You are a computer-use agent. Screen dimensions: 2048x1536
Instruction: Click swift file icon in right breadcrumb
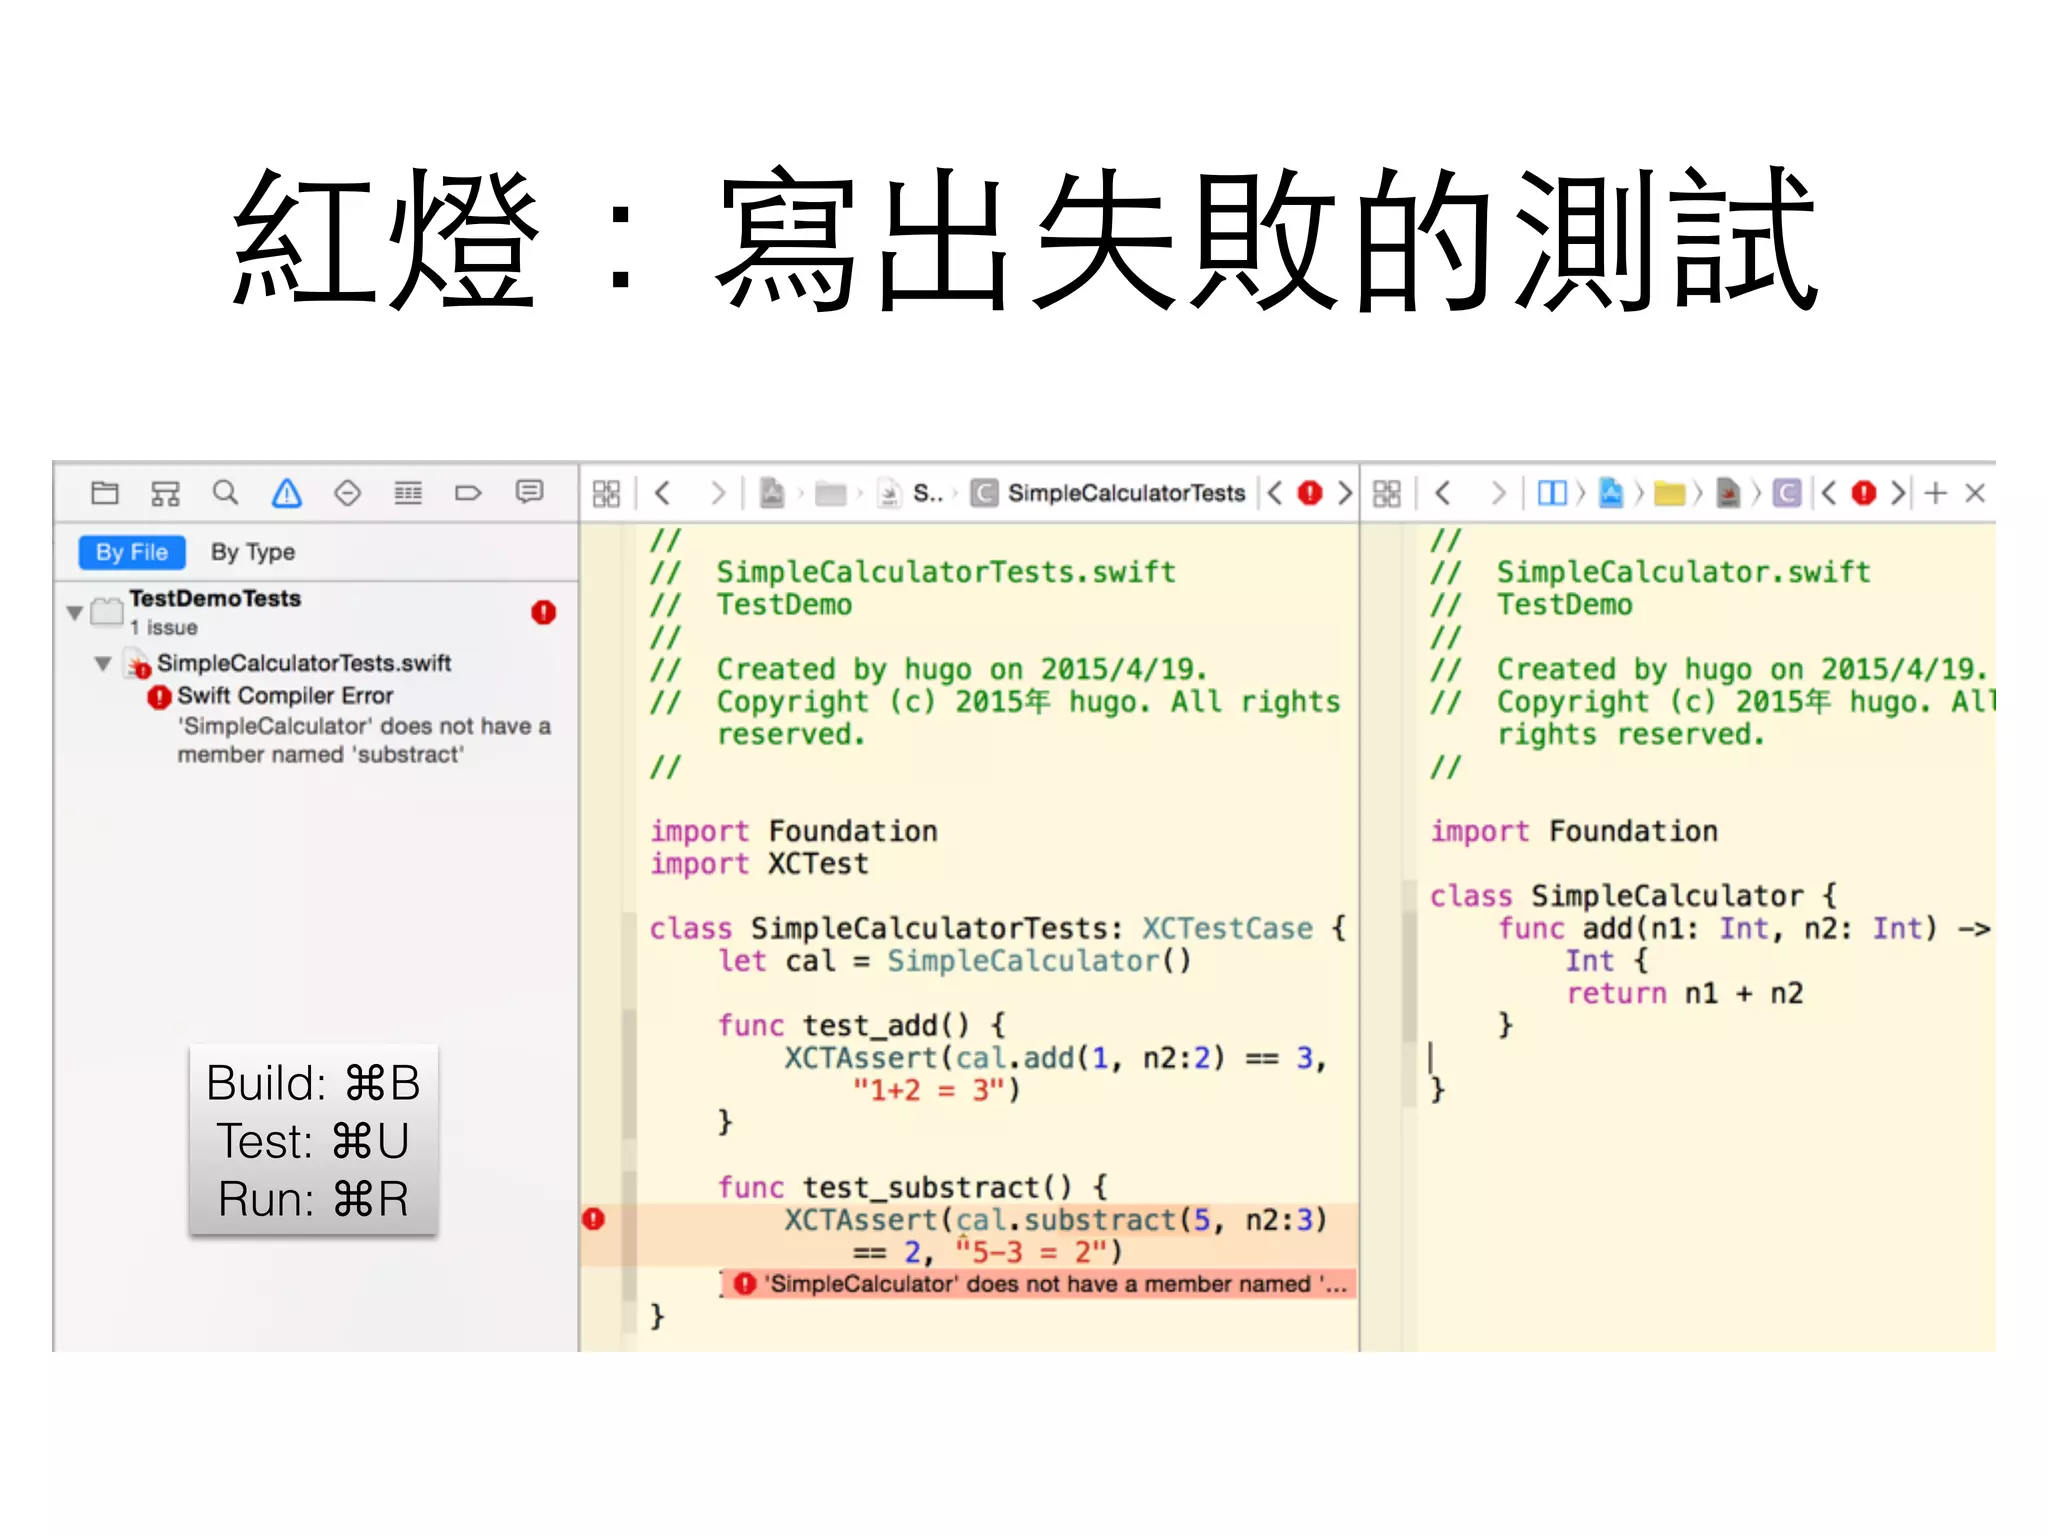pyautogui.click(x=1728, y=493)
